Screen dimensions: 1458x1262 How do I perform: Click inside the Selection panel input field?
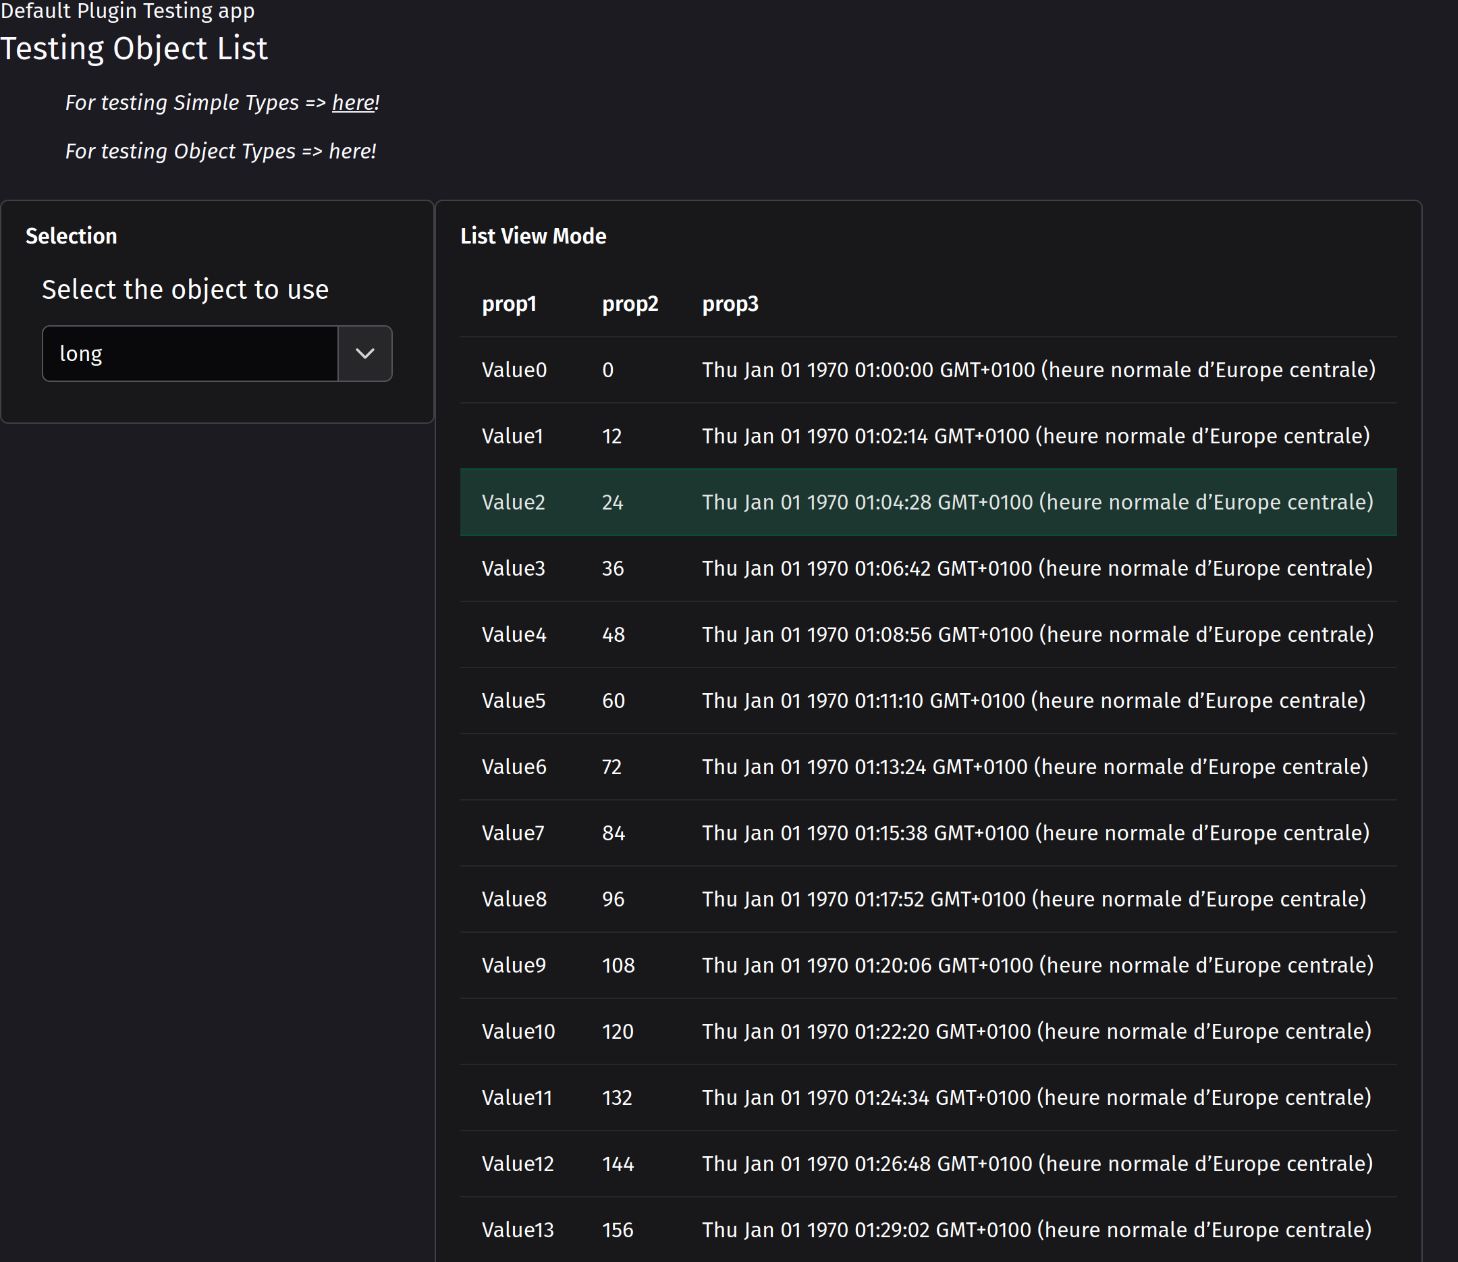[x=190, y=353]
